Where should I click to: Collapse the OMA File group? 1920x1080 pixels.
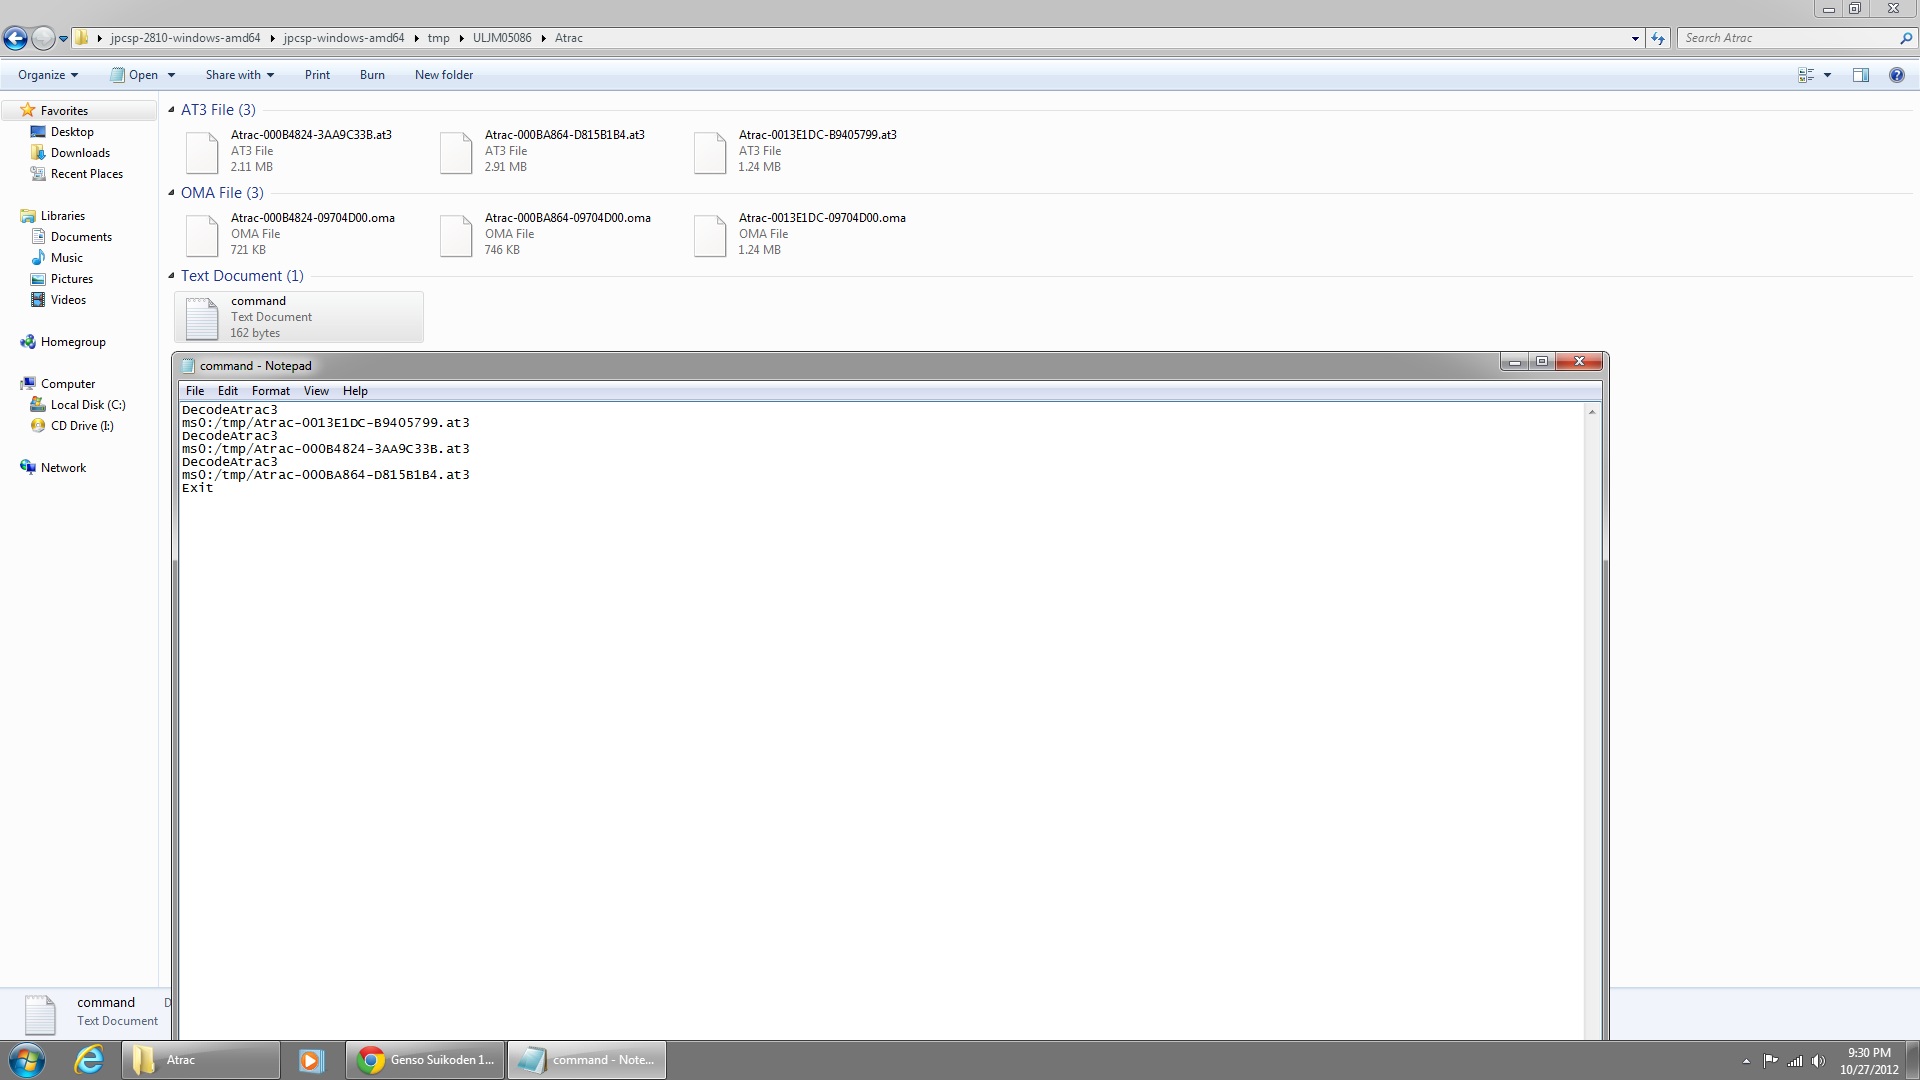click(x=171, y=193)
